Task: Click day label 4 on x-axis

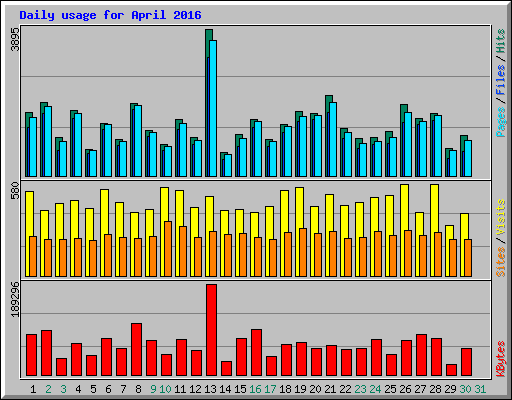Action: click(x=78, y=389)
